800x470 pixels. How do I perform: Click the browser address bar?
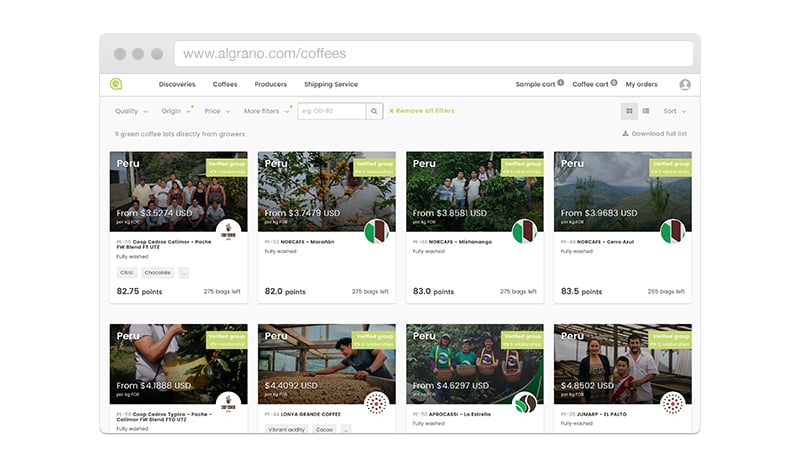(x=434, y=54)
